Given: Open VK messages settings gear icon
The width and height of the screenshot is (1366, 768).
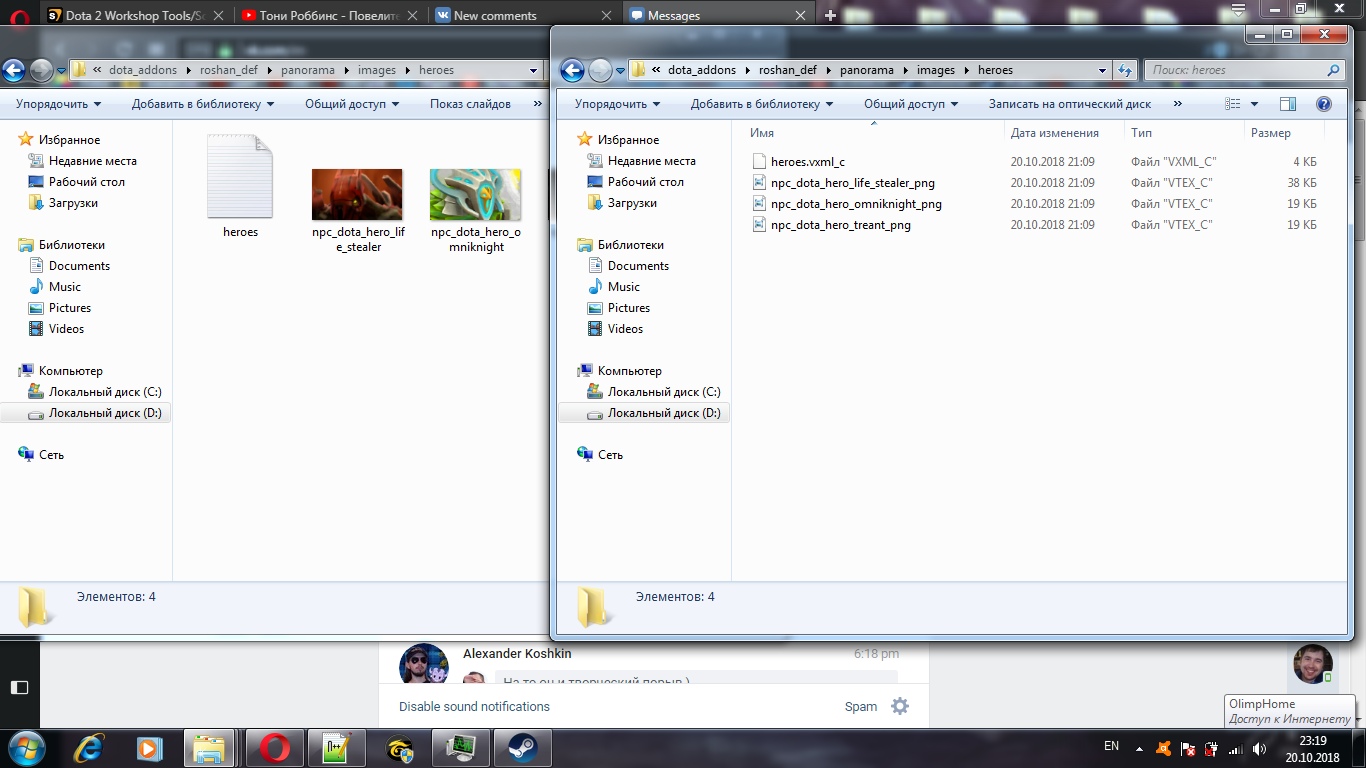Looking at the screenshot, I should click(x=900, y=706).
